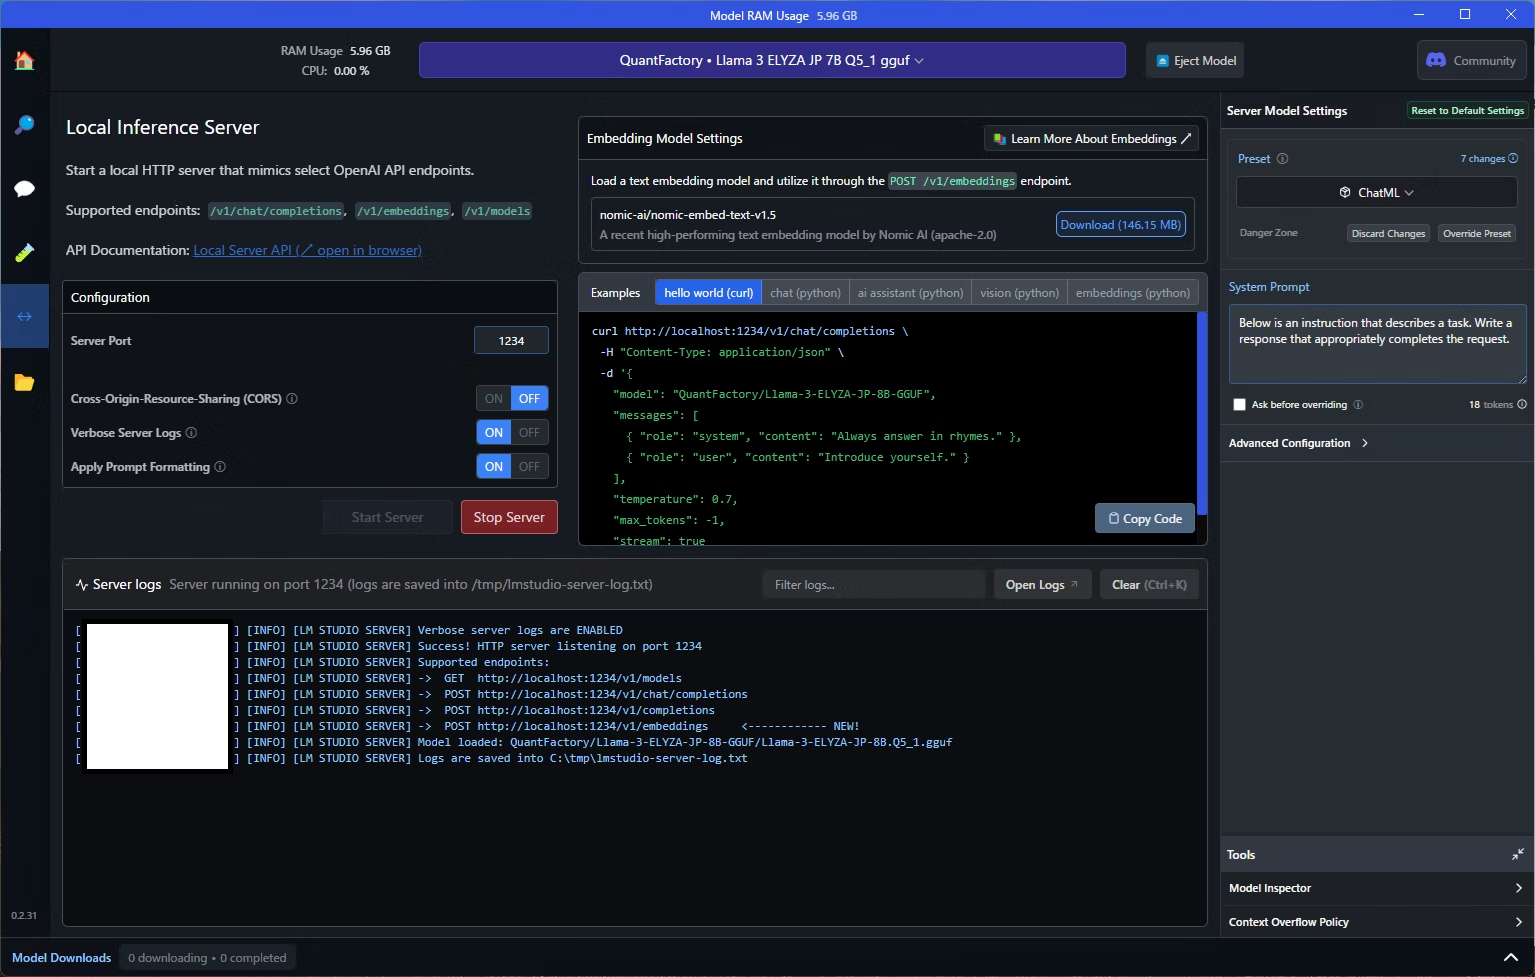The image size is (1535, 977).
Task: Click the System Prompt text area
Action: (x=1377, y=343)
